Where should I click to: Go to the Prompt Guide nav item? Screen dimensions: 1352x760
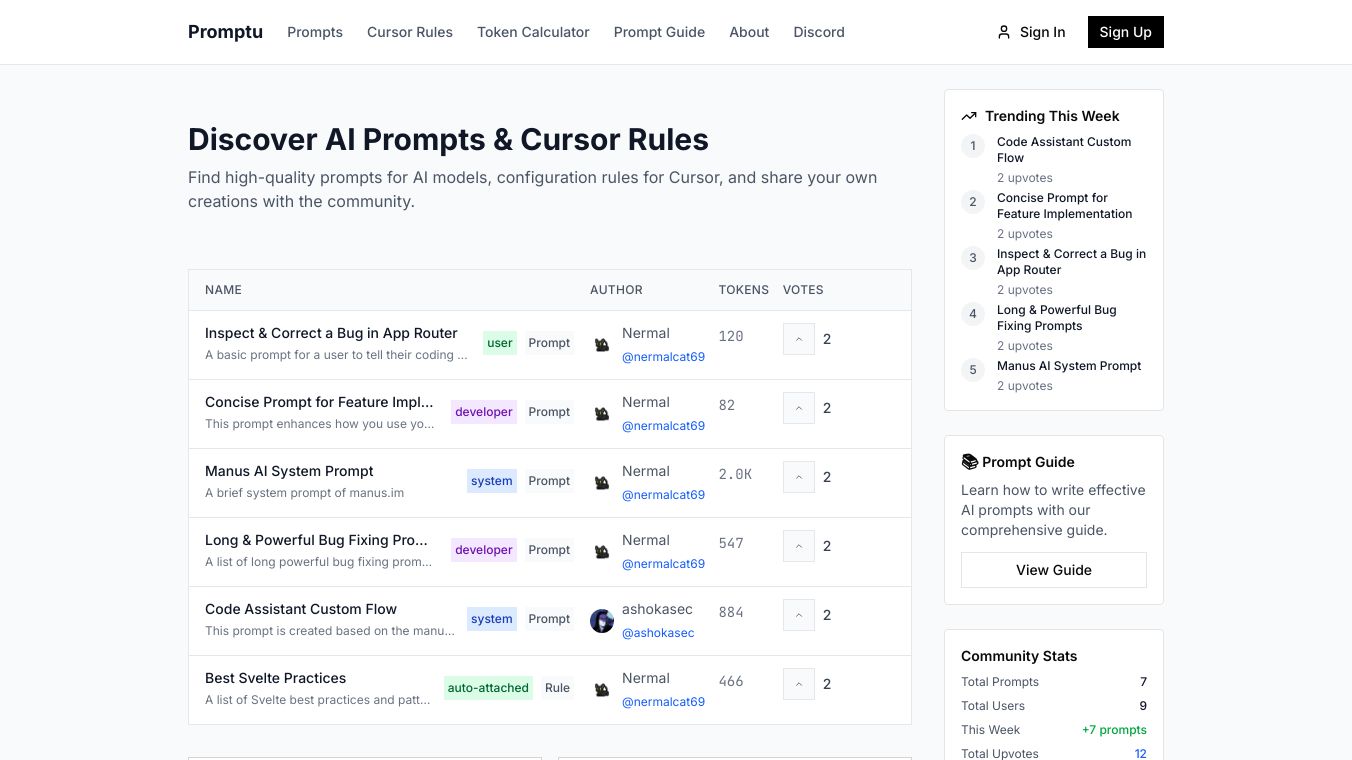(659, 32)
